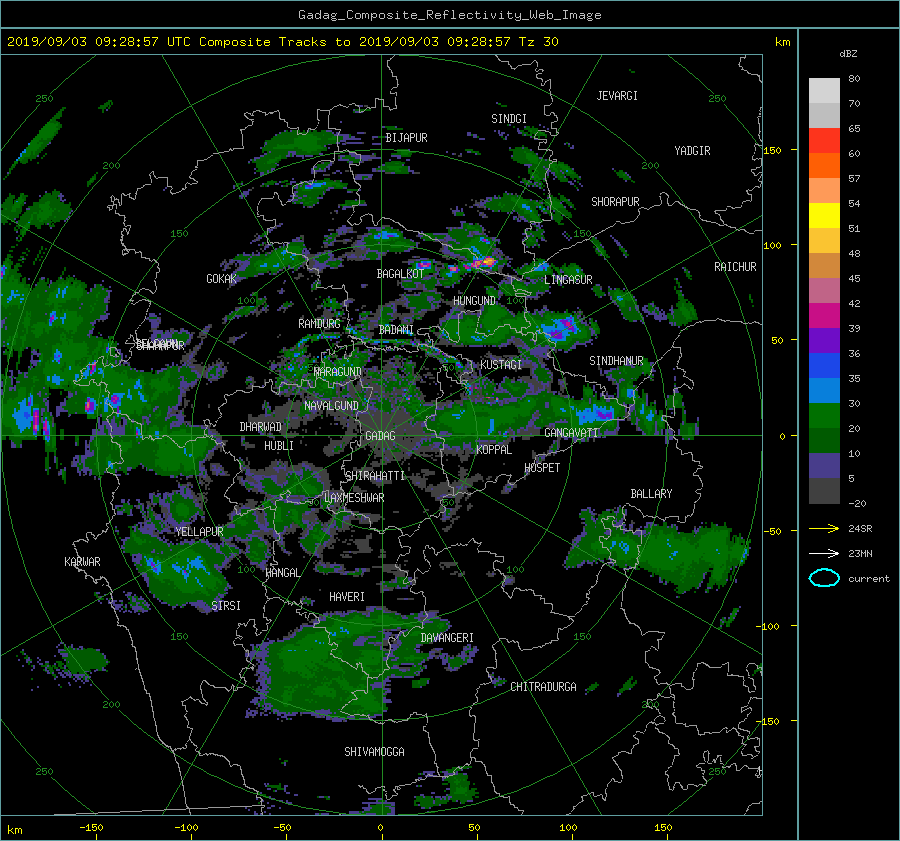Click the HANGAL city label
Screen dimensions: 900x841
pyautogui.click(x=283, y=573)
